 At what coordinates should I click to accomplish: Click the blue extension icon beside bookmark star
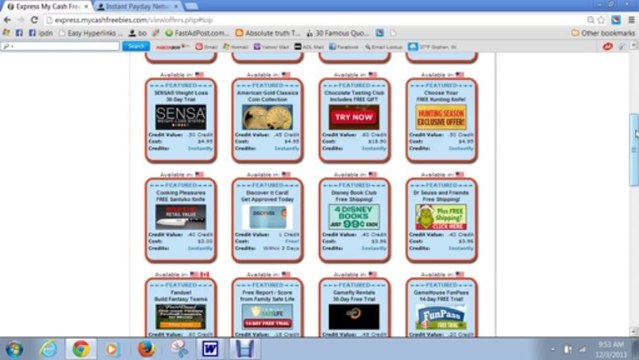[x=616, y=20]
